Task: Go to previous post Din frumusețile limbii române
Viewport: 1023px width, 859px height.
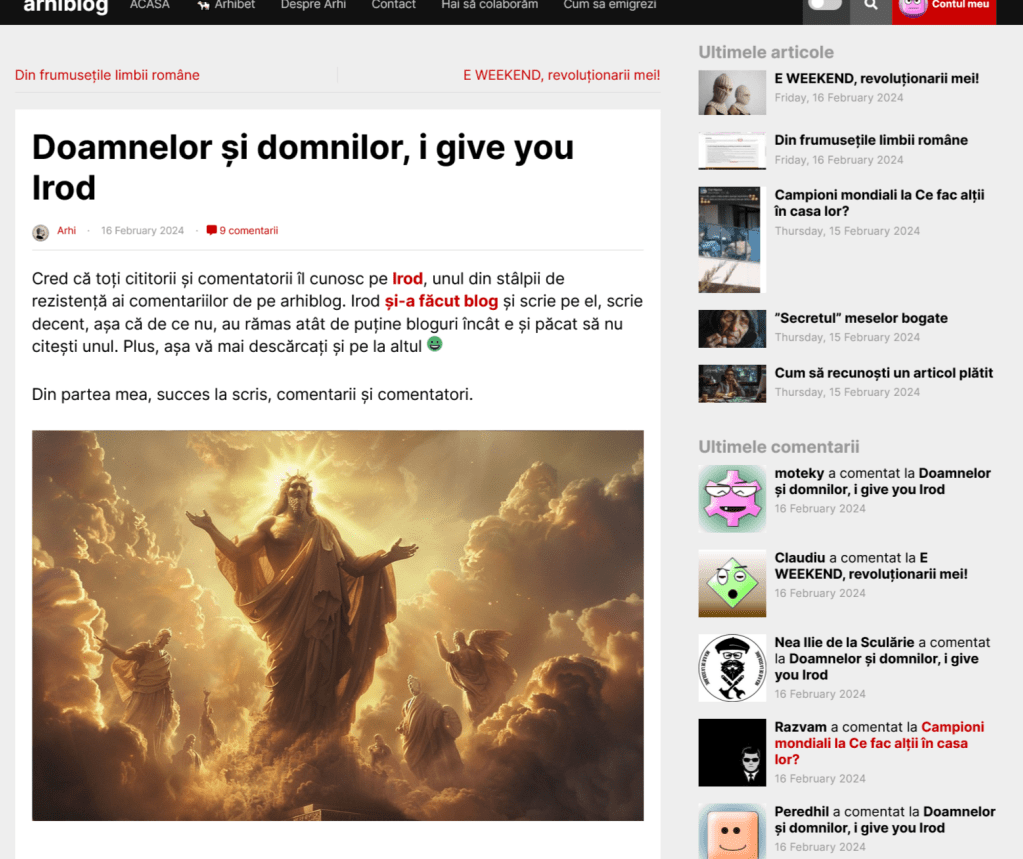Action: [107, 75]
